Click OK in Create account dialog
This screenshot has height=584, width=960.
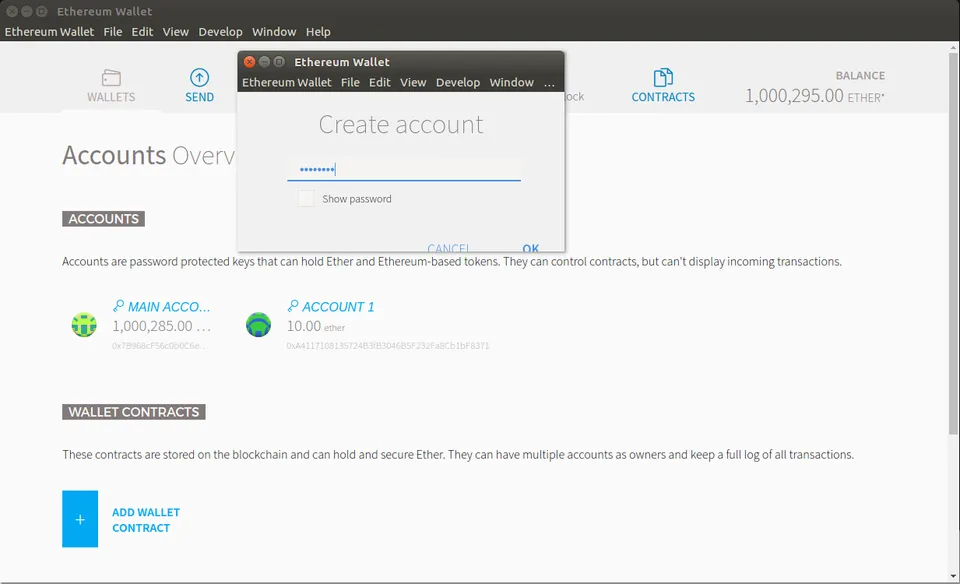pos(531,248)
